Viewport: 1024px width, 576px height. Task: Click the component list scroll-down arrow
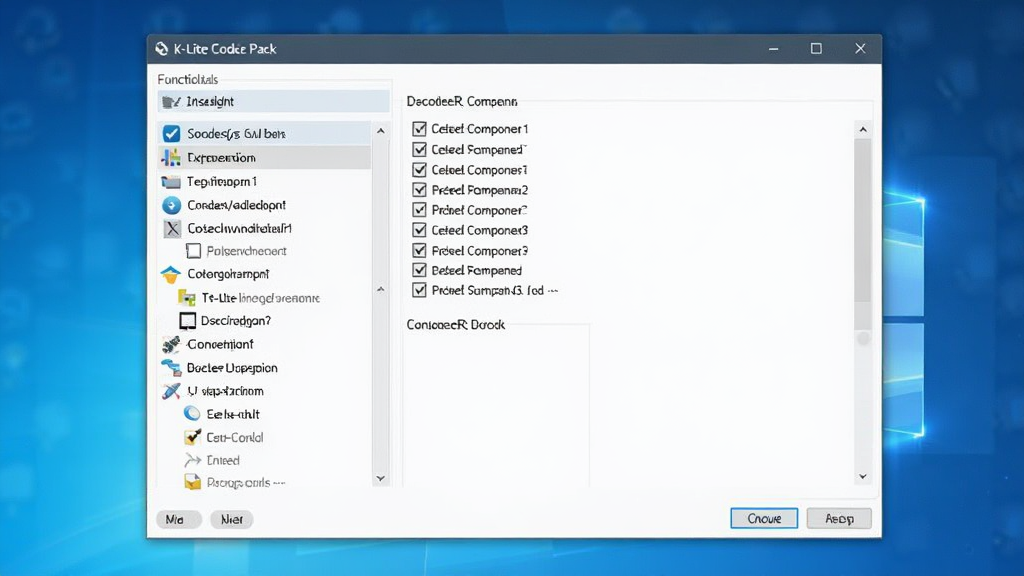click(x=863, y=477)
